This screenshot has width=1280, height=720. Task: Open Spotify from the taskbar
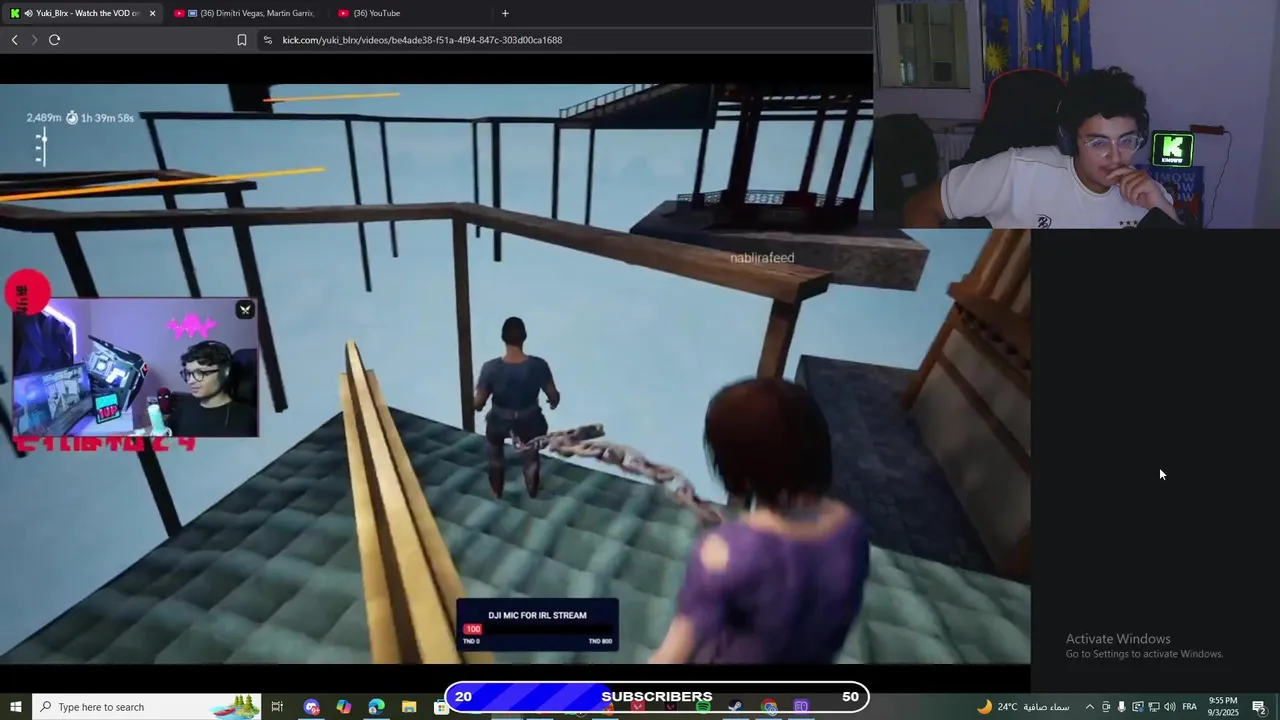pyautogui.click(x=704, y=707)
